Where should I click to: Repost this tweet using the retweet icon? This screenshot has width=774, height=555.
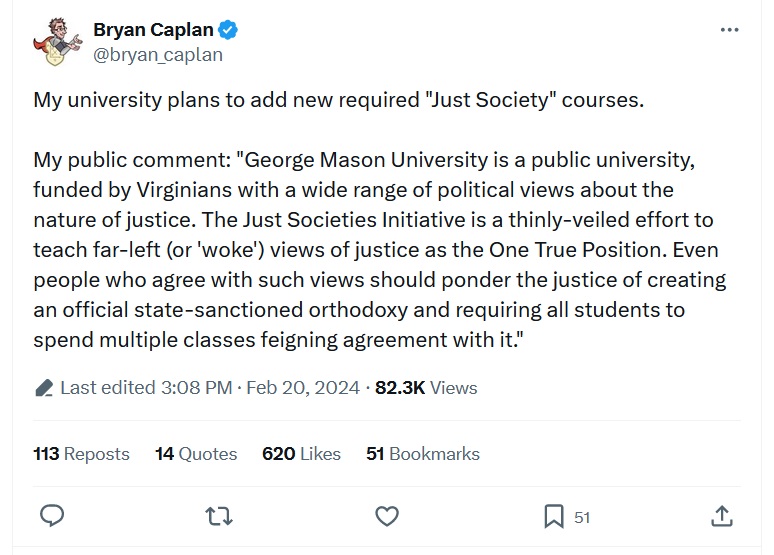point(217,516)
